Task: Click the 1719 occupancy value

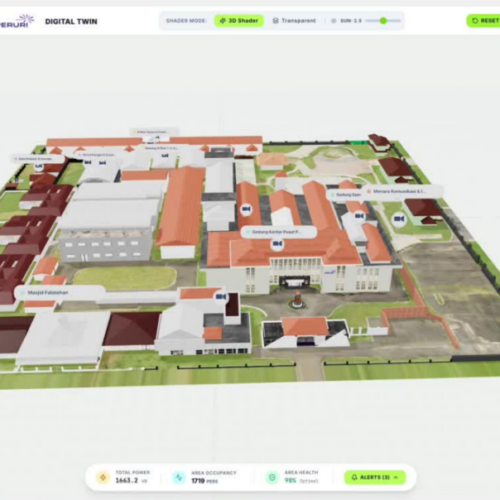Action: point(198,481)
